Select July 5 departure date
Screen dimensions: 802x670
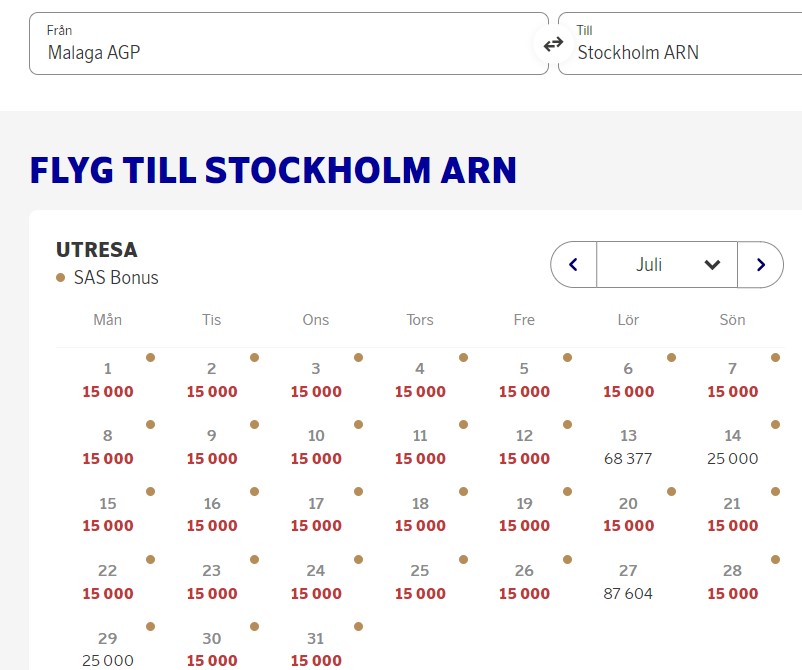tap(524, 380)
